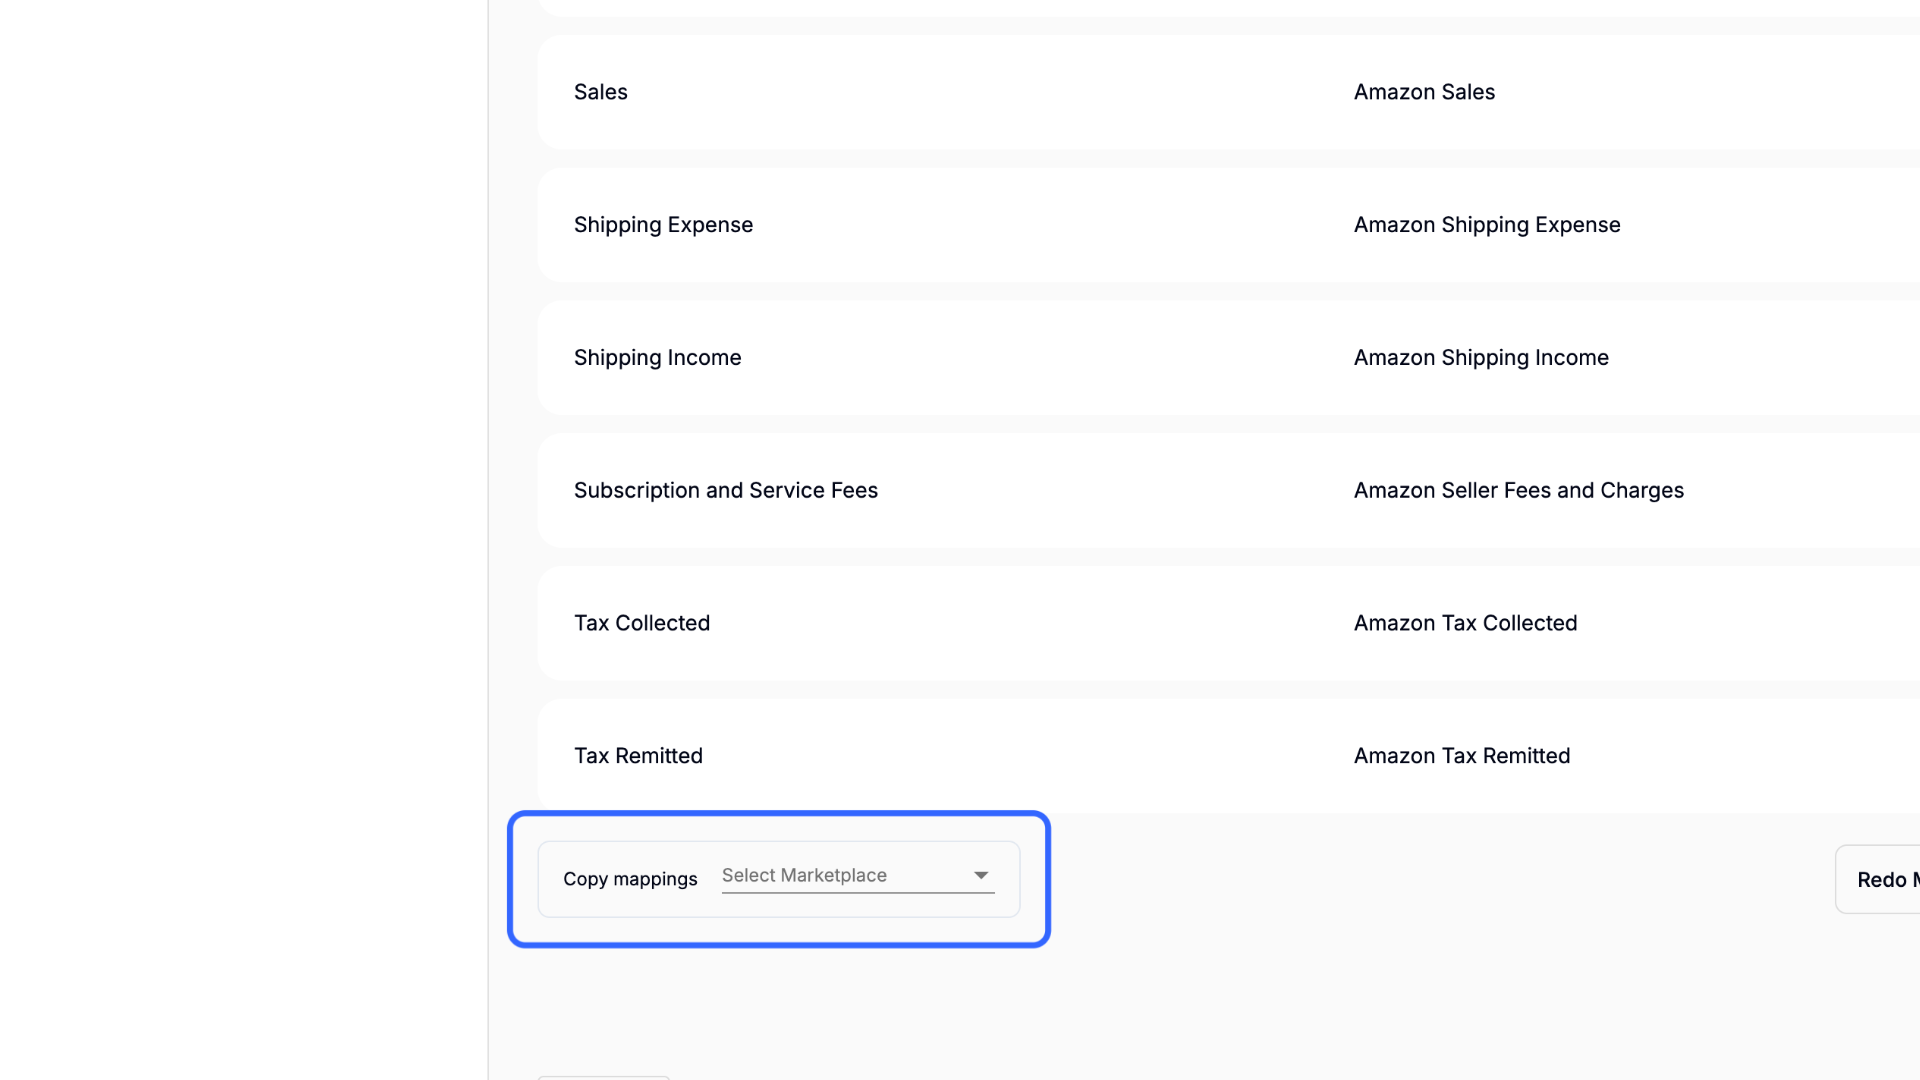Click Amazon Shipping Expense mapping
Screen dimensions: 1920x1080
click(x=1487, y=225)
